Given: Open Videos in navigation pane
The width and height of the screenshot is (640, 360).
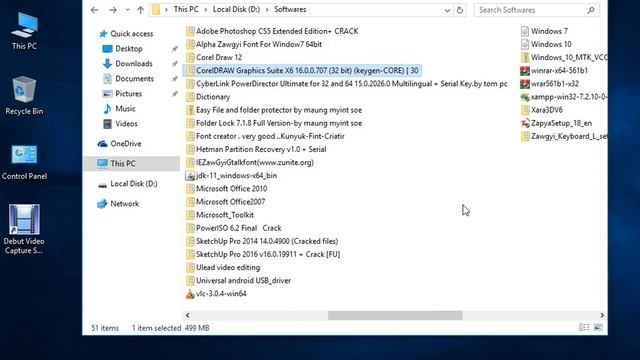Looking at the screenshot, I should (x=120, y=124).
